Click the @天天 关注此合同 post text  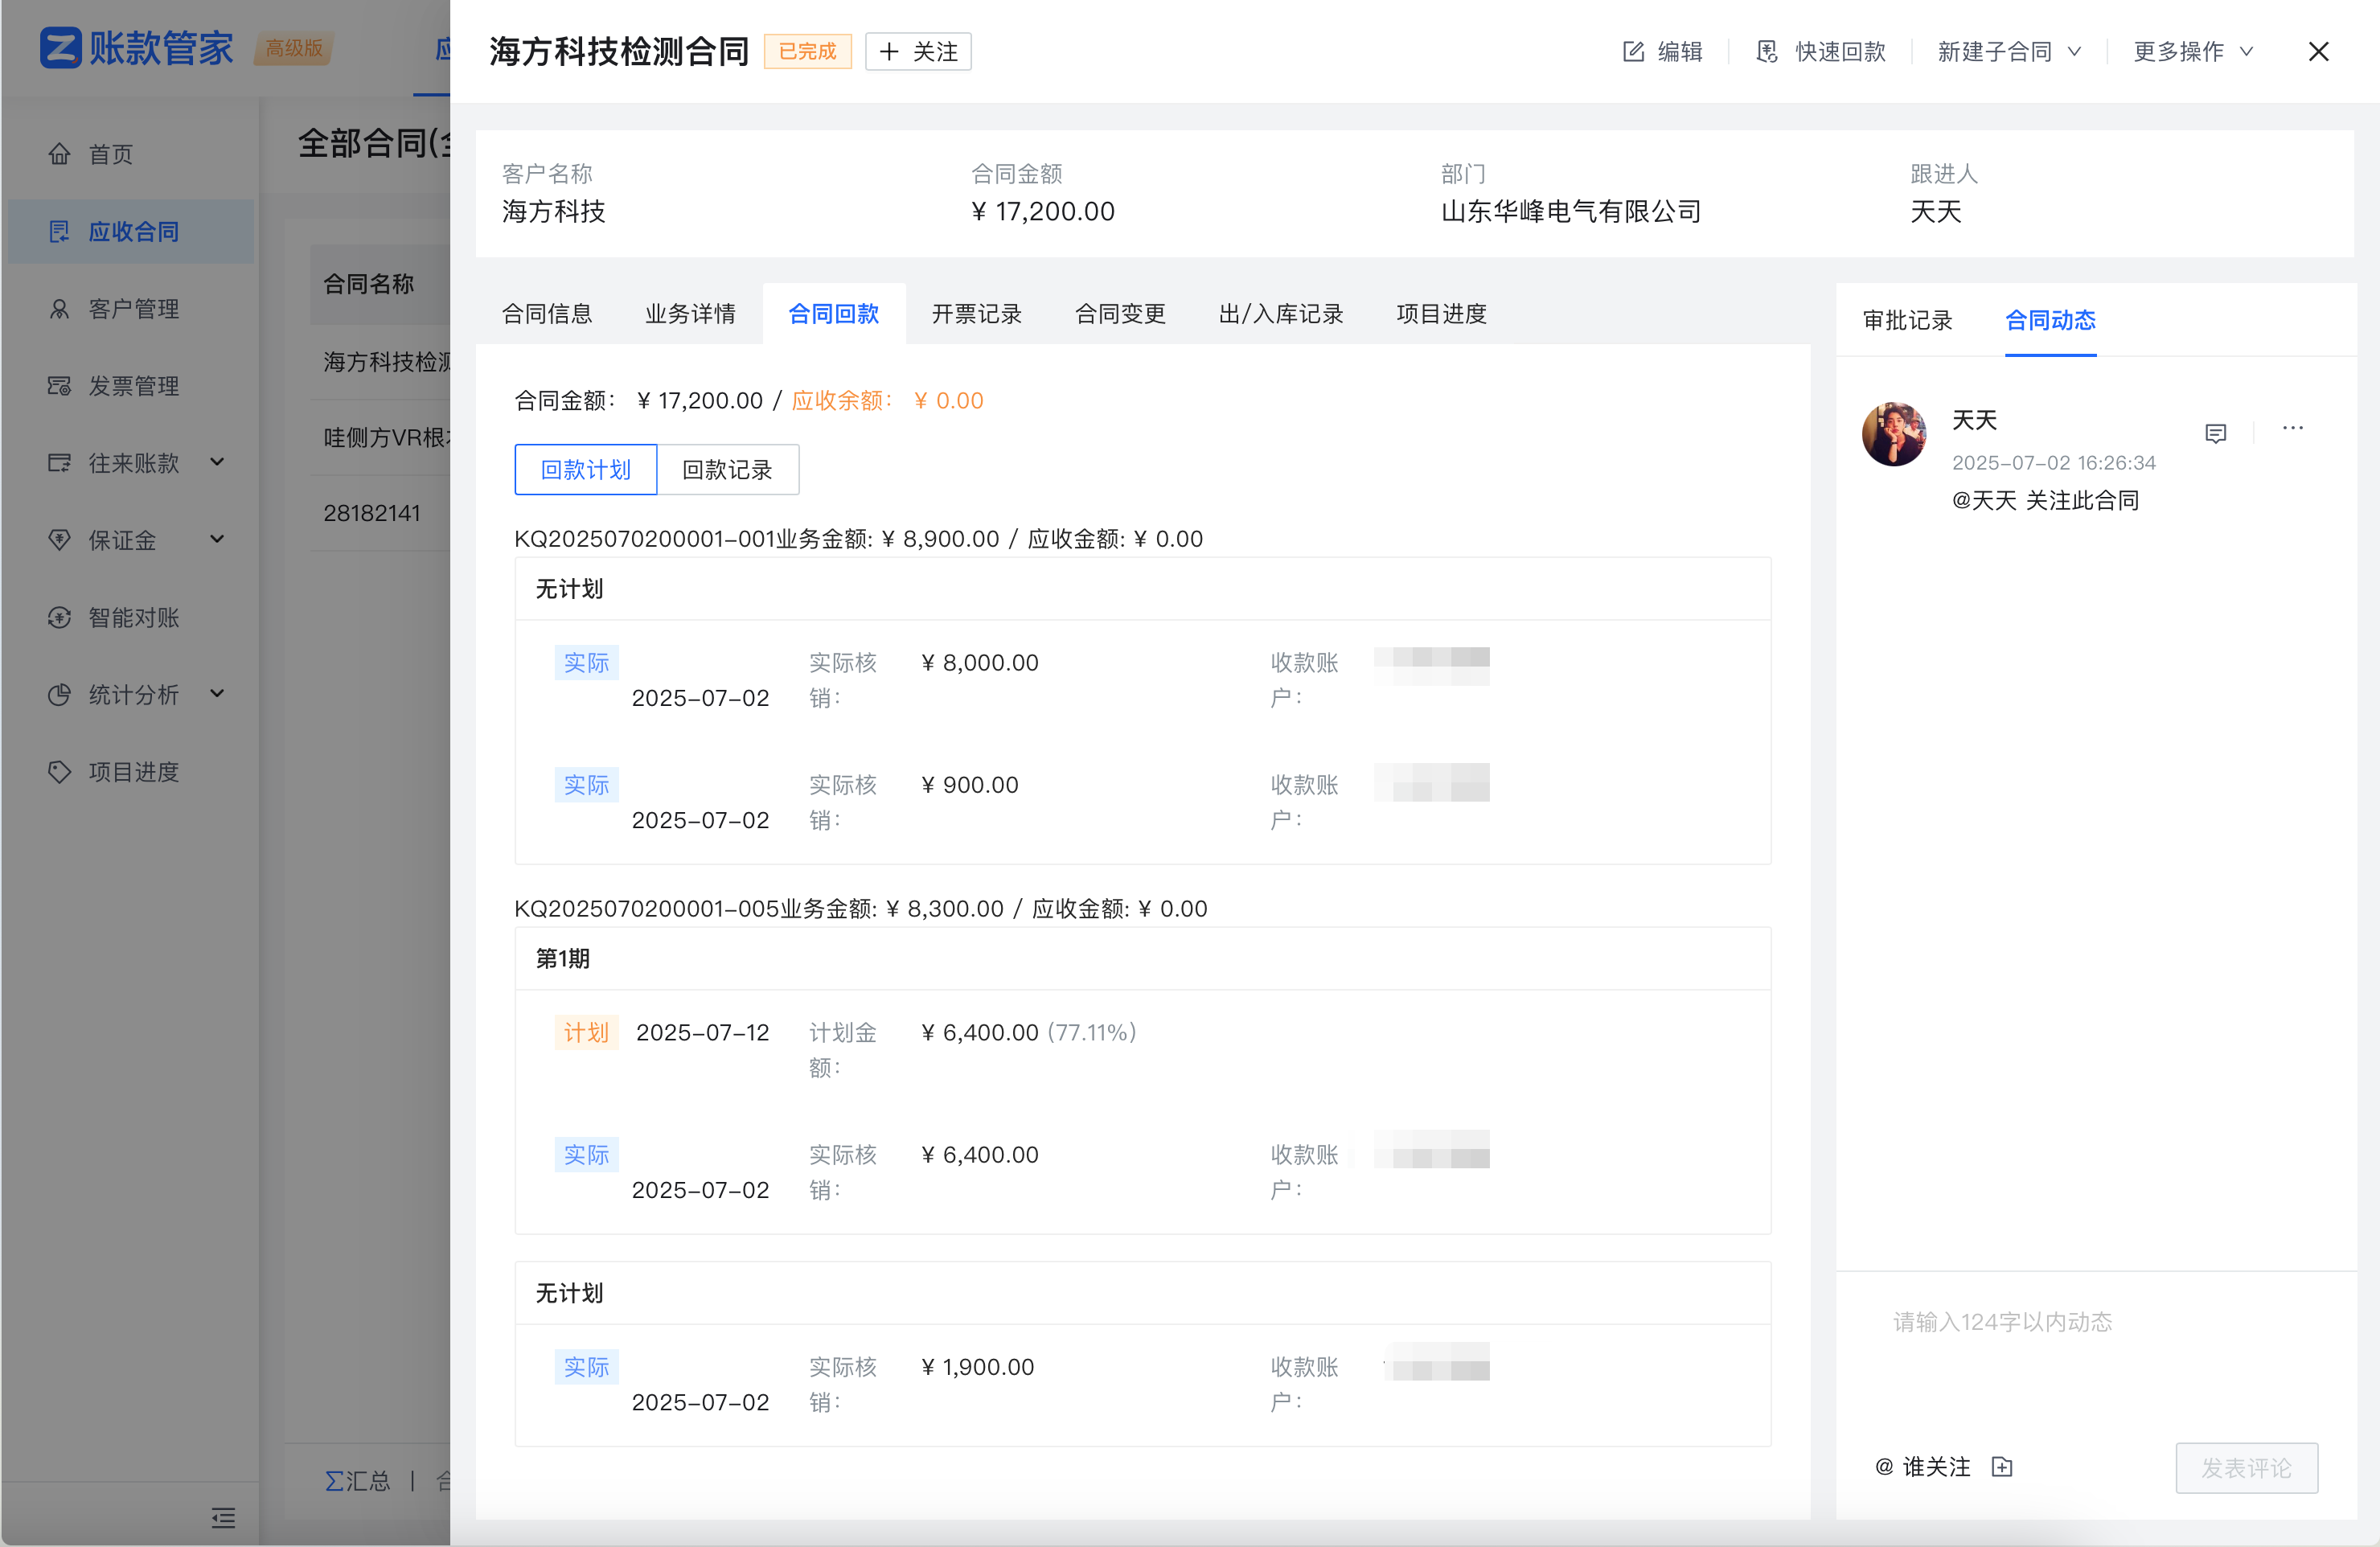[x=2045, y=500]
